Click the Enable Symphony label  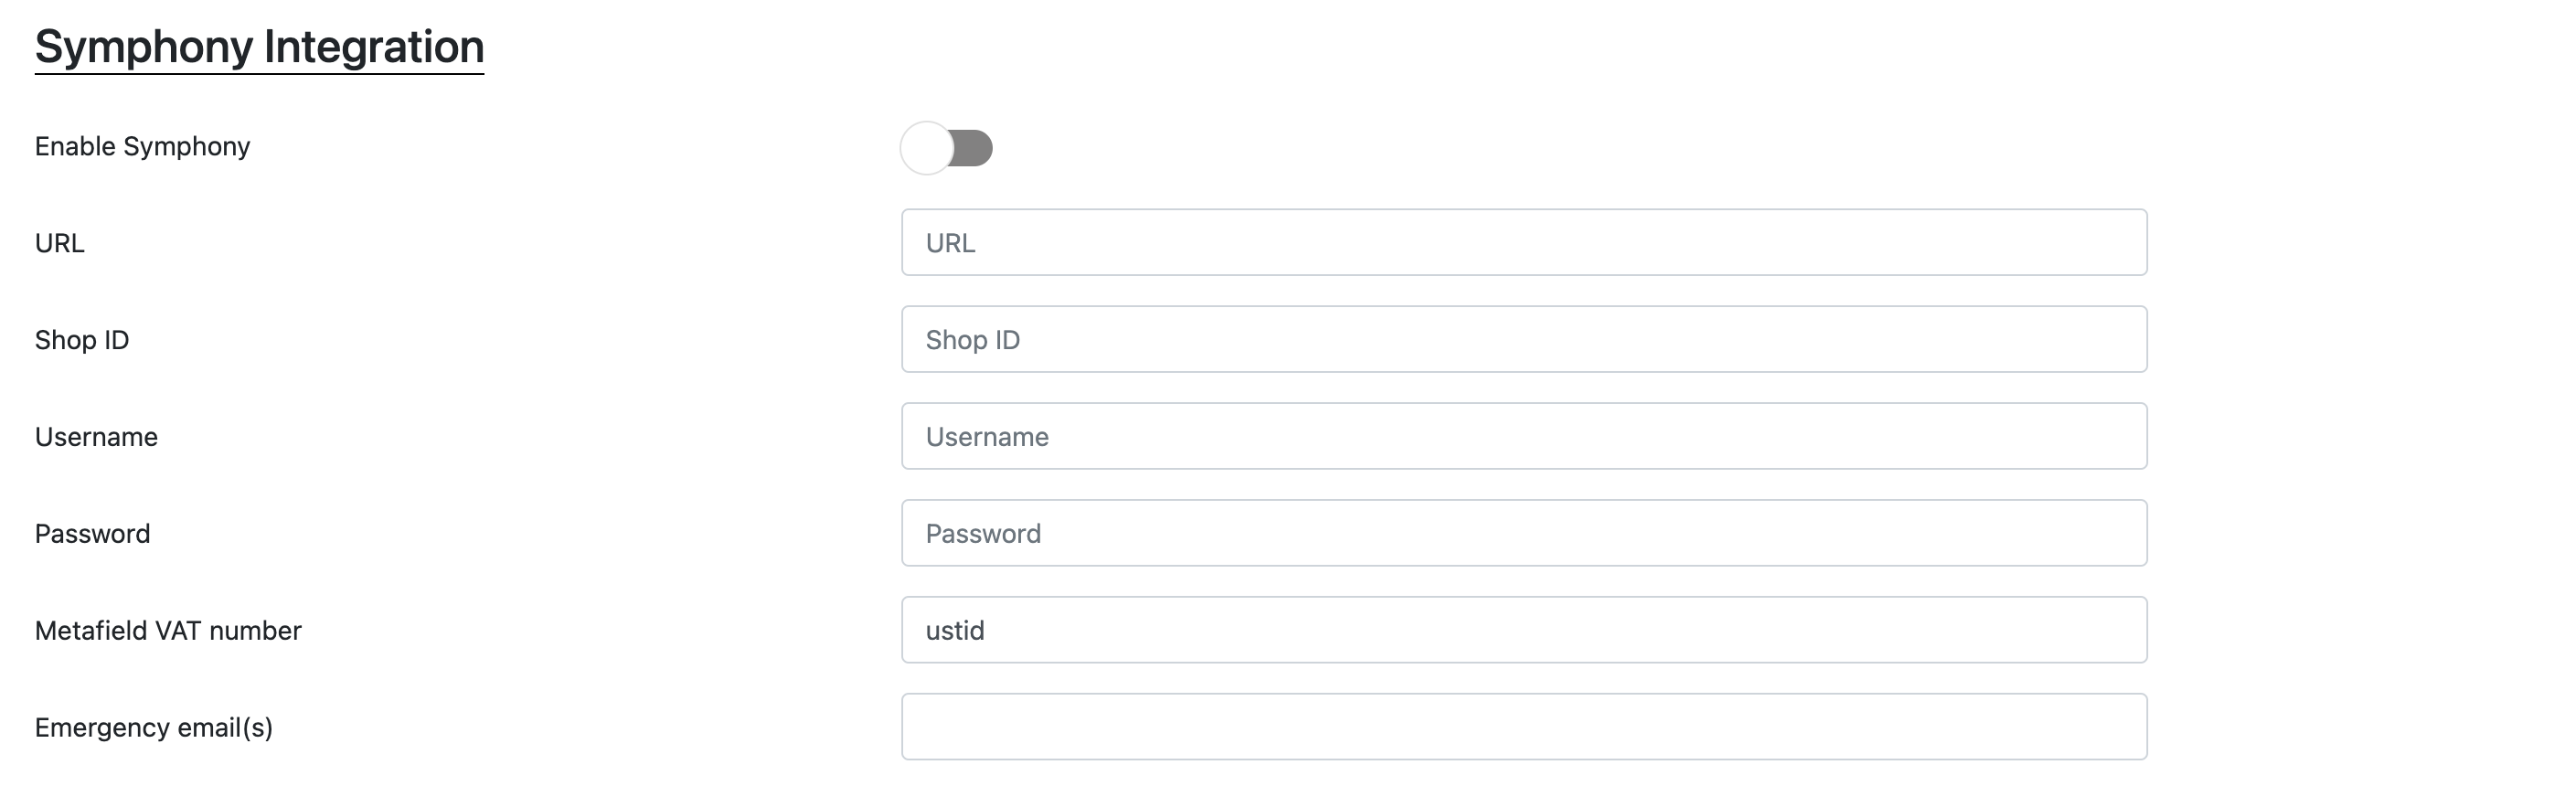pyautogui.click(x=142, y=146)
